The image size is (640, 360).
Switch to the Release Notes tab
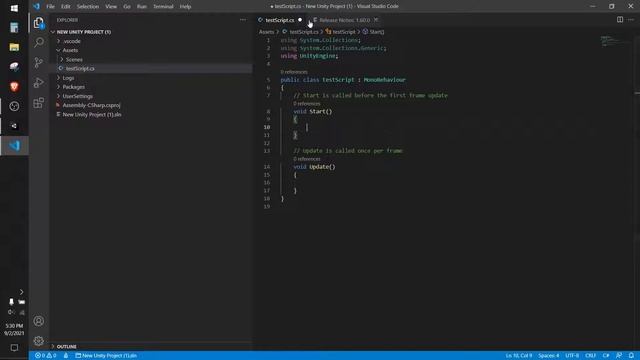click(x=344, y=20)
